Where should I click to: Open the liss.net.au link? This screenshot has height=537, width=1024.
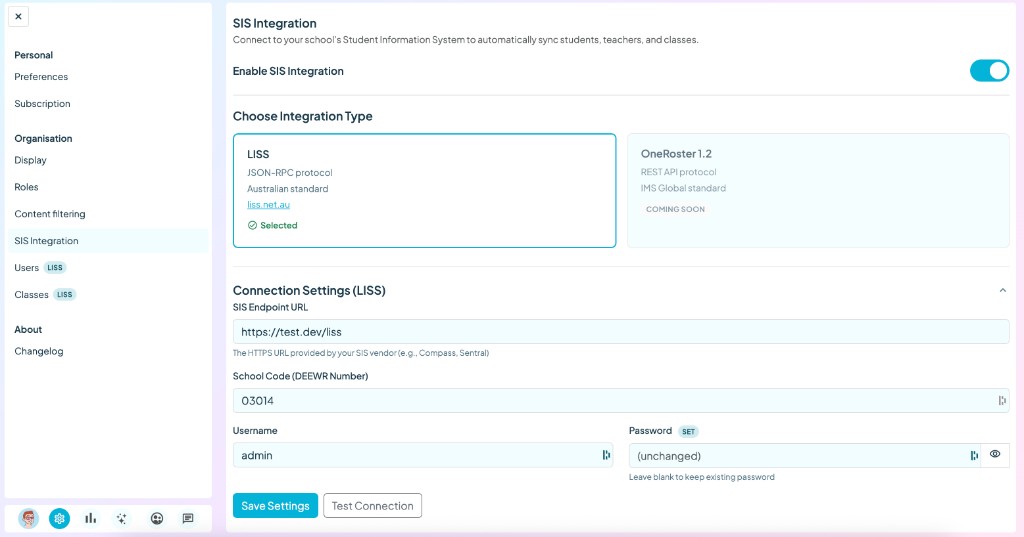click(268, 204)
